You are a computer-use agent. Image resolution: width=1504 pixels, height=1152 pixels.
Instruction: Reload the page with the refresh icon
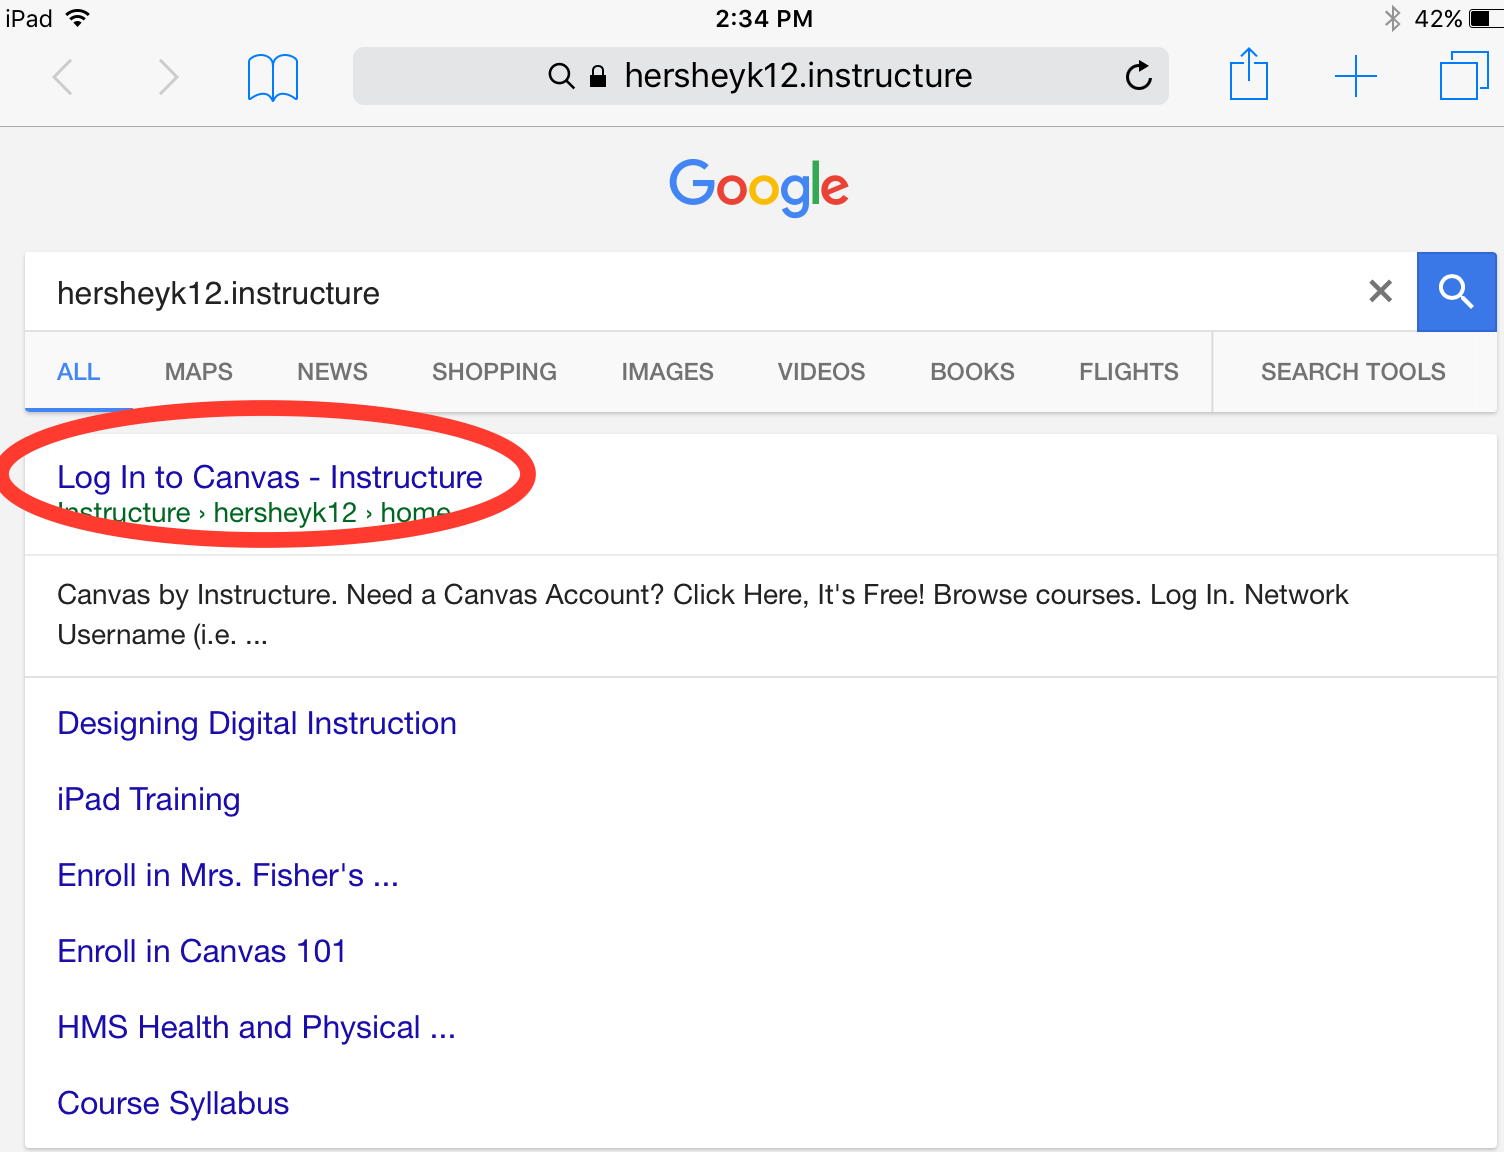pyautogui.click(x=1138, y=76)
